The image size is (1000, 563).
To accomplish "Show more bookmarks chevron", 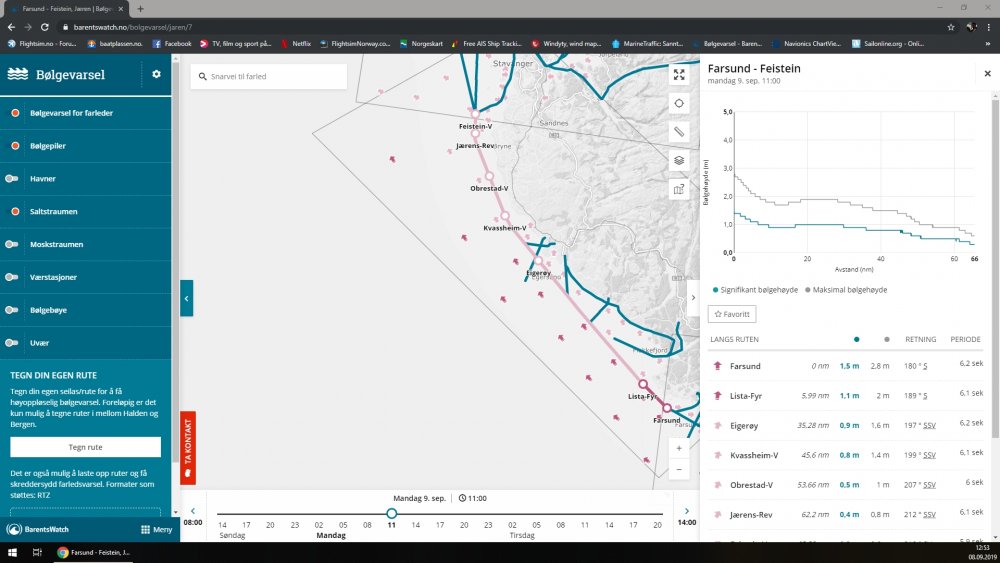I will pos(989,43).
